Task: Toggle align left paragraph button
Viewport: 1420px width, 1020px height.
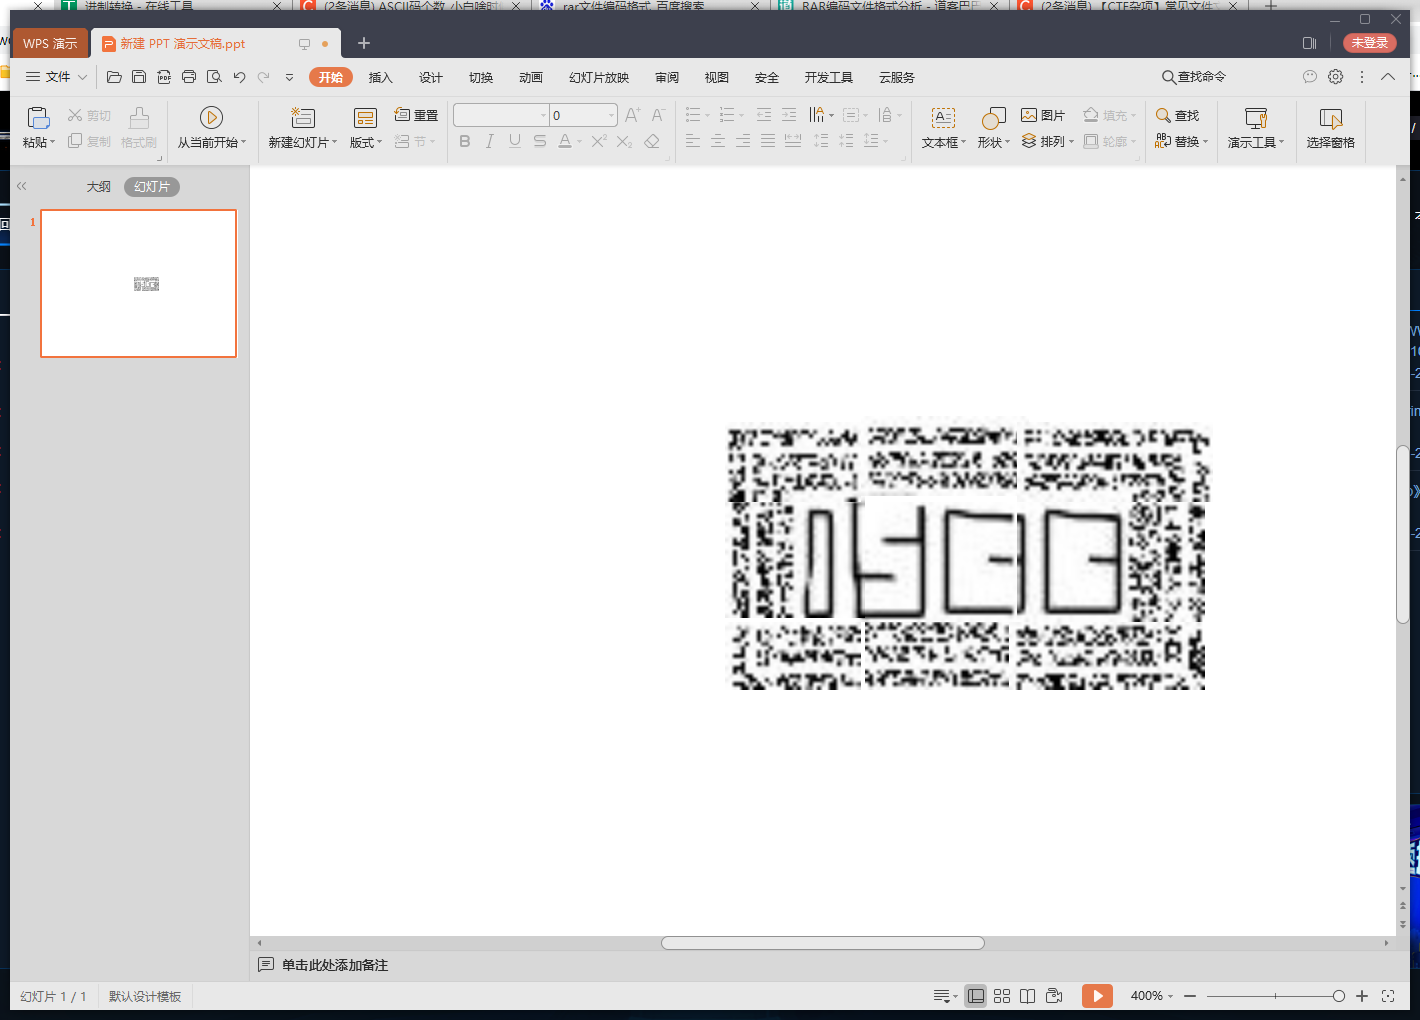Action: pyautogui.click(x=693, y=142)
